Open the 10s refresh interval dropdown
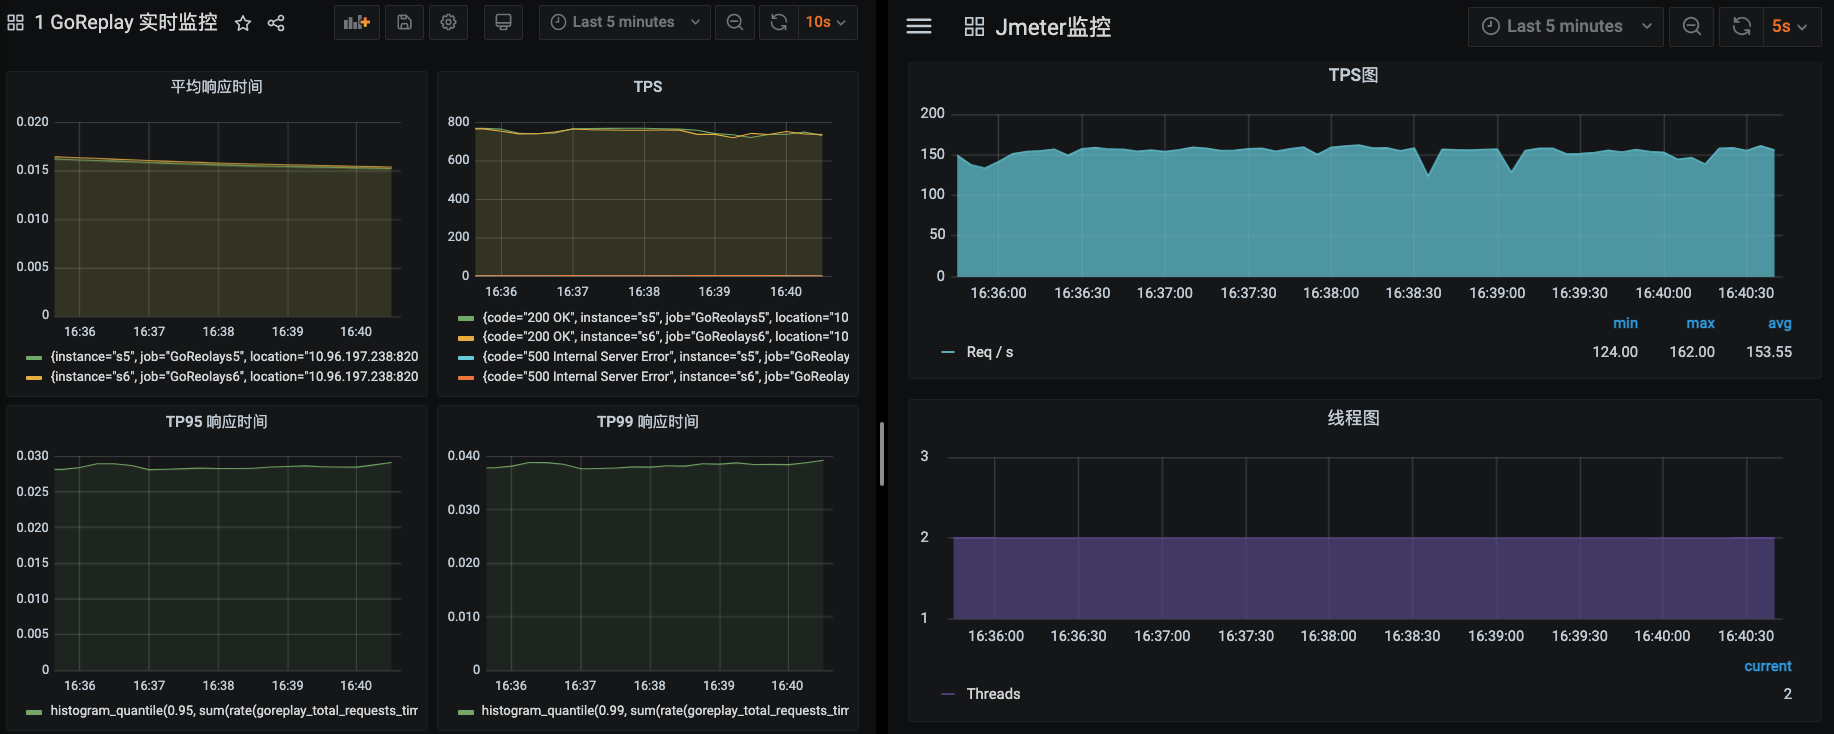Image resolution: width=1834 pixels, height=734 pixels. (x=827, y=22)
